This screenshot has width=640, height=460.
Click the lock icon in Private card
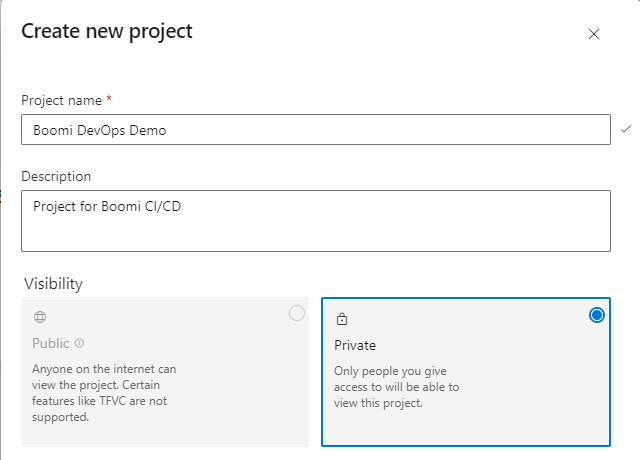pyautogui.click(x=342, y=319)
